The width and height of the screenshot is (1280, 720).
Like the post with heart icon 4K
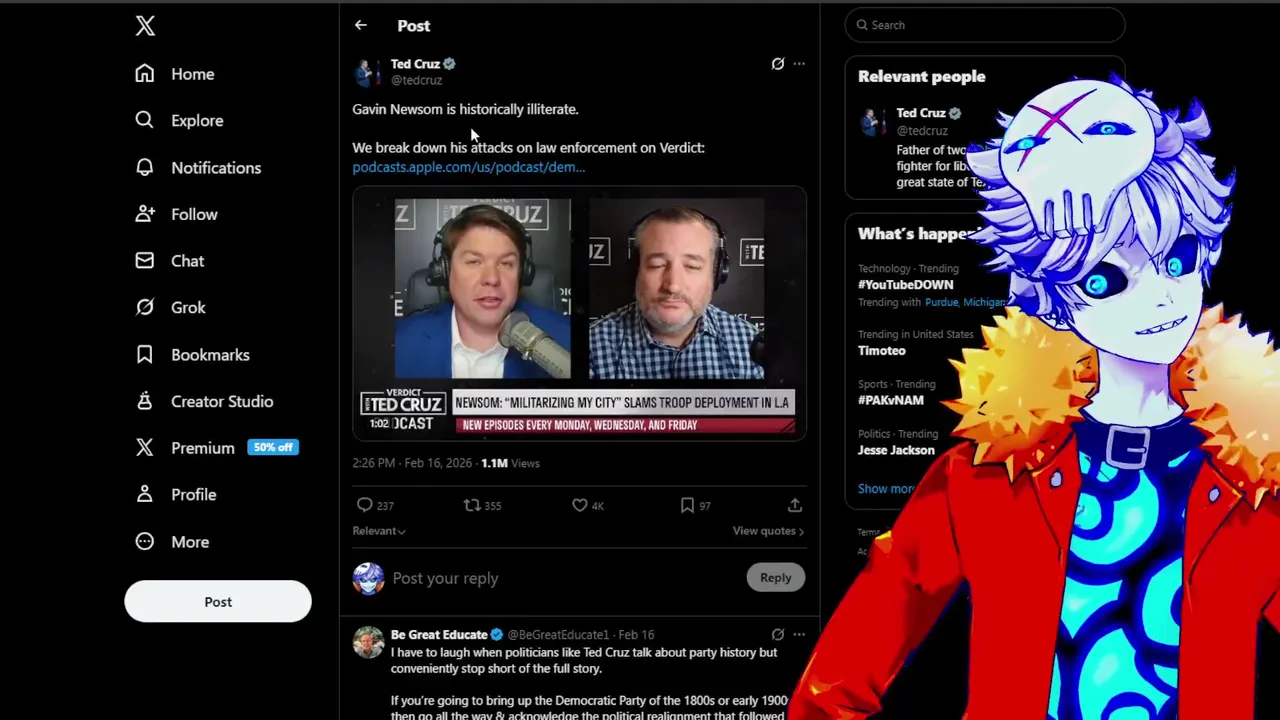[x=579, y=505]
